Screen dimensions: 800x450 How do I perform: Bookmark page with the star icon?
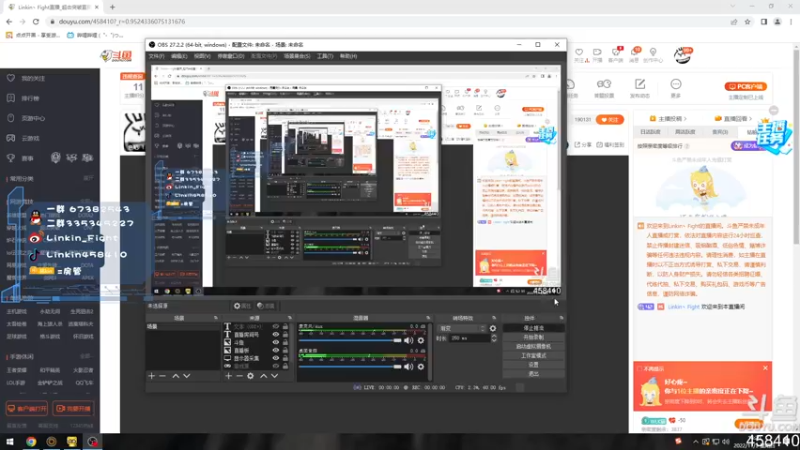(x=747, y=21)
